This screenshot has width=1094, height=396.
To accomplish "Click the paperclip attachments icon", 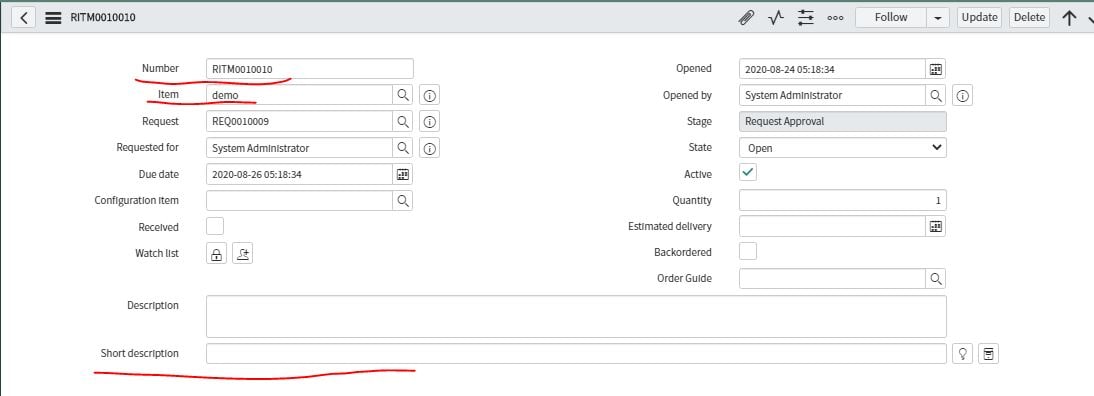I will click(747, 18).
